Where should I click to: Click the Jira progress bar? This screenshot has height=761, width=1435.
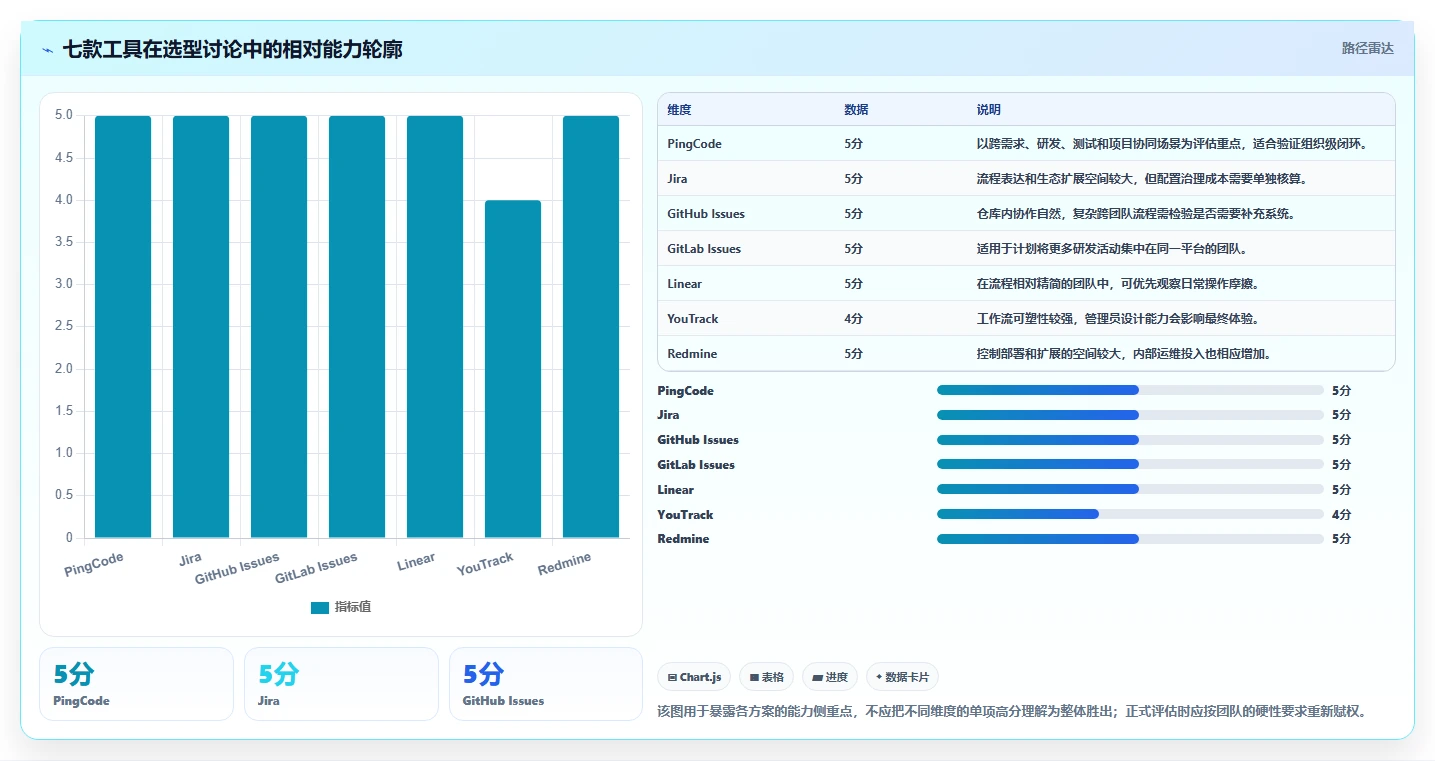click(1130, 415)
